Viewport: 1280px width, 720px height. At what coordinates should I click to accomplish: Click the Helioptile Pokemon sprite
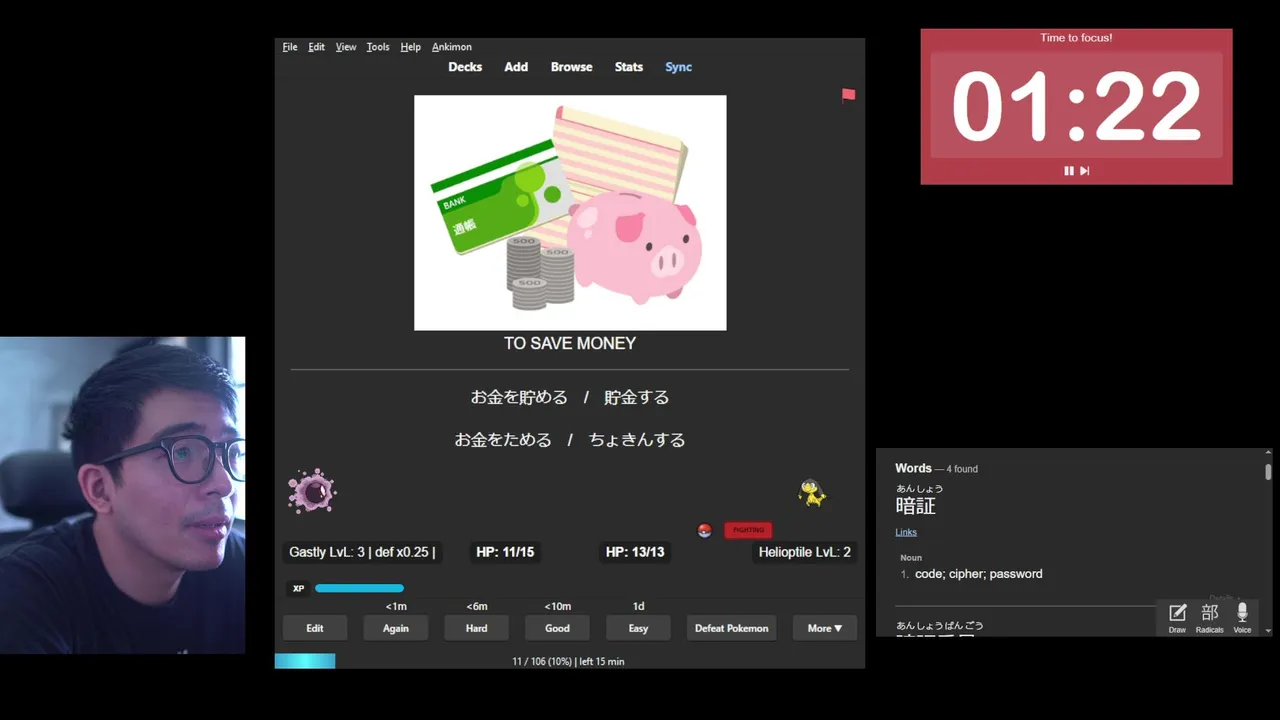pyautogui.click(x=811, y=492)
